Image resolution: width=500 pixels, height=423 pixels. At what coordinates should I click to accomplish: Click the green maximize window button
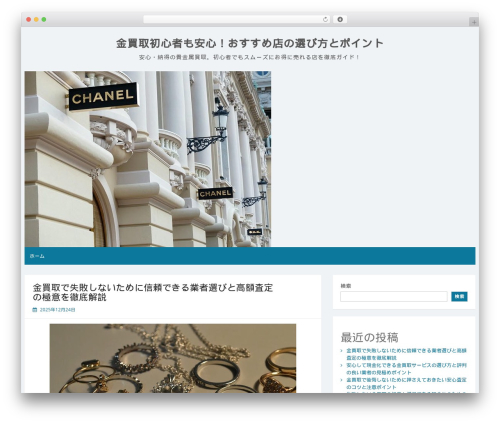44,20
